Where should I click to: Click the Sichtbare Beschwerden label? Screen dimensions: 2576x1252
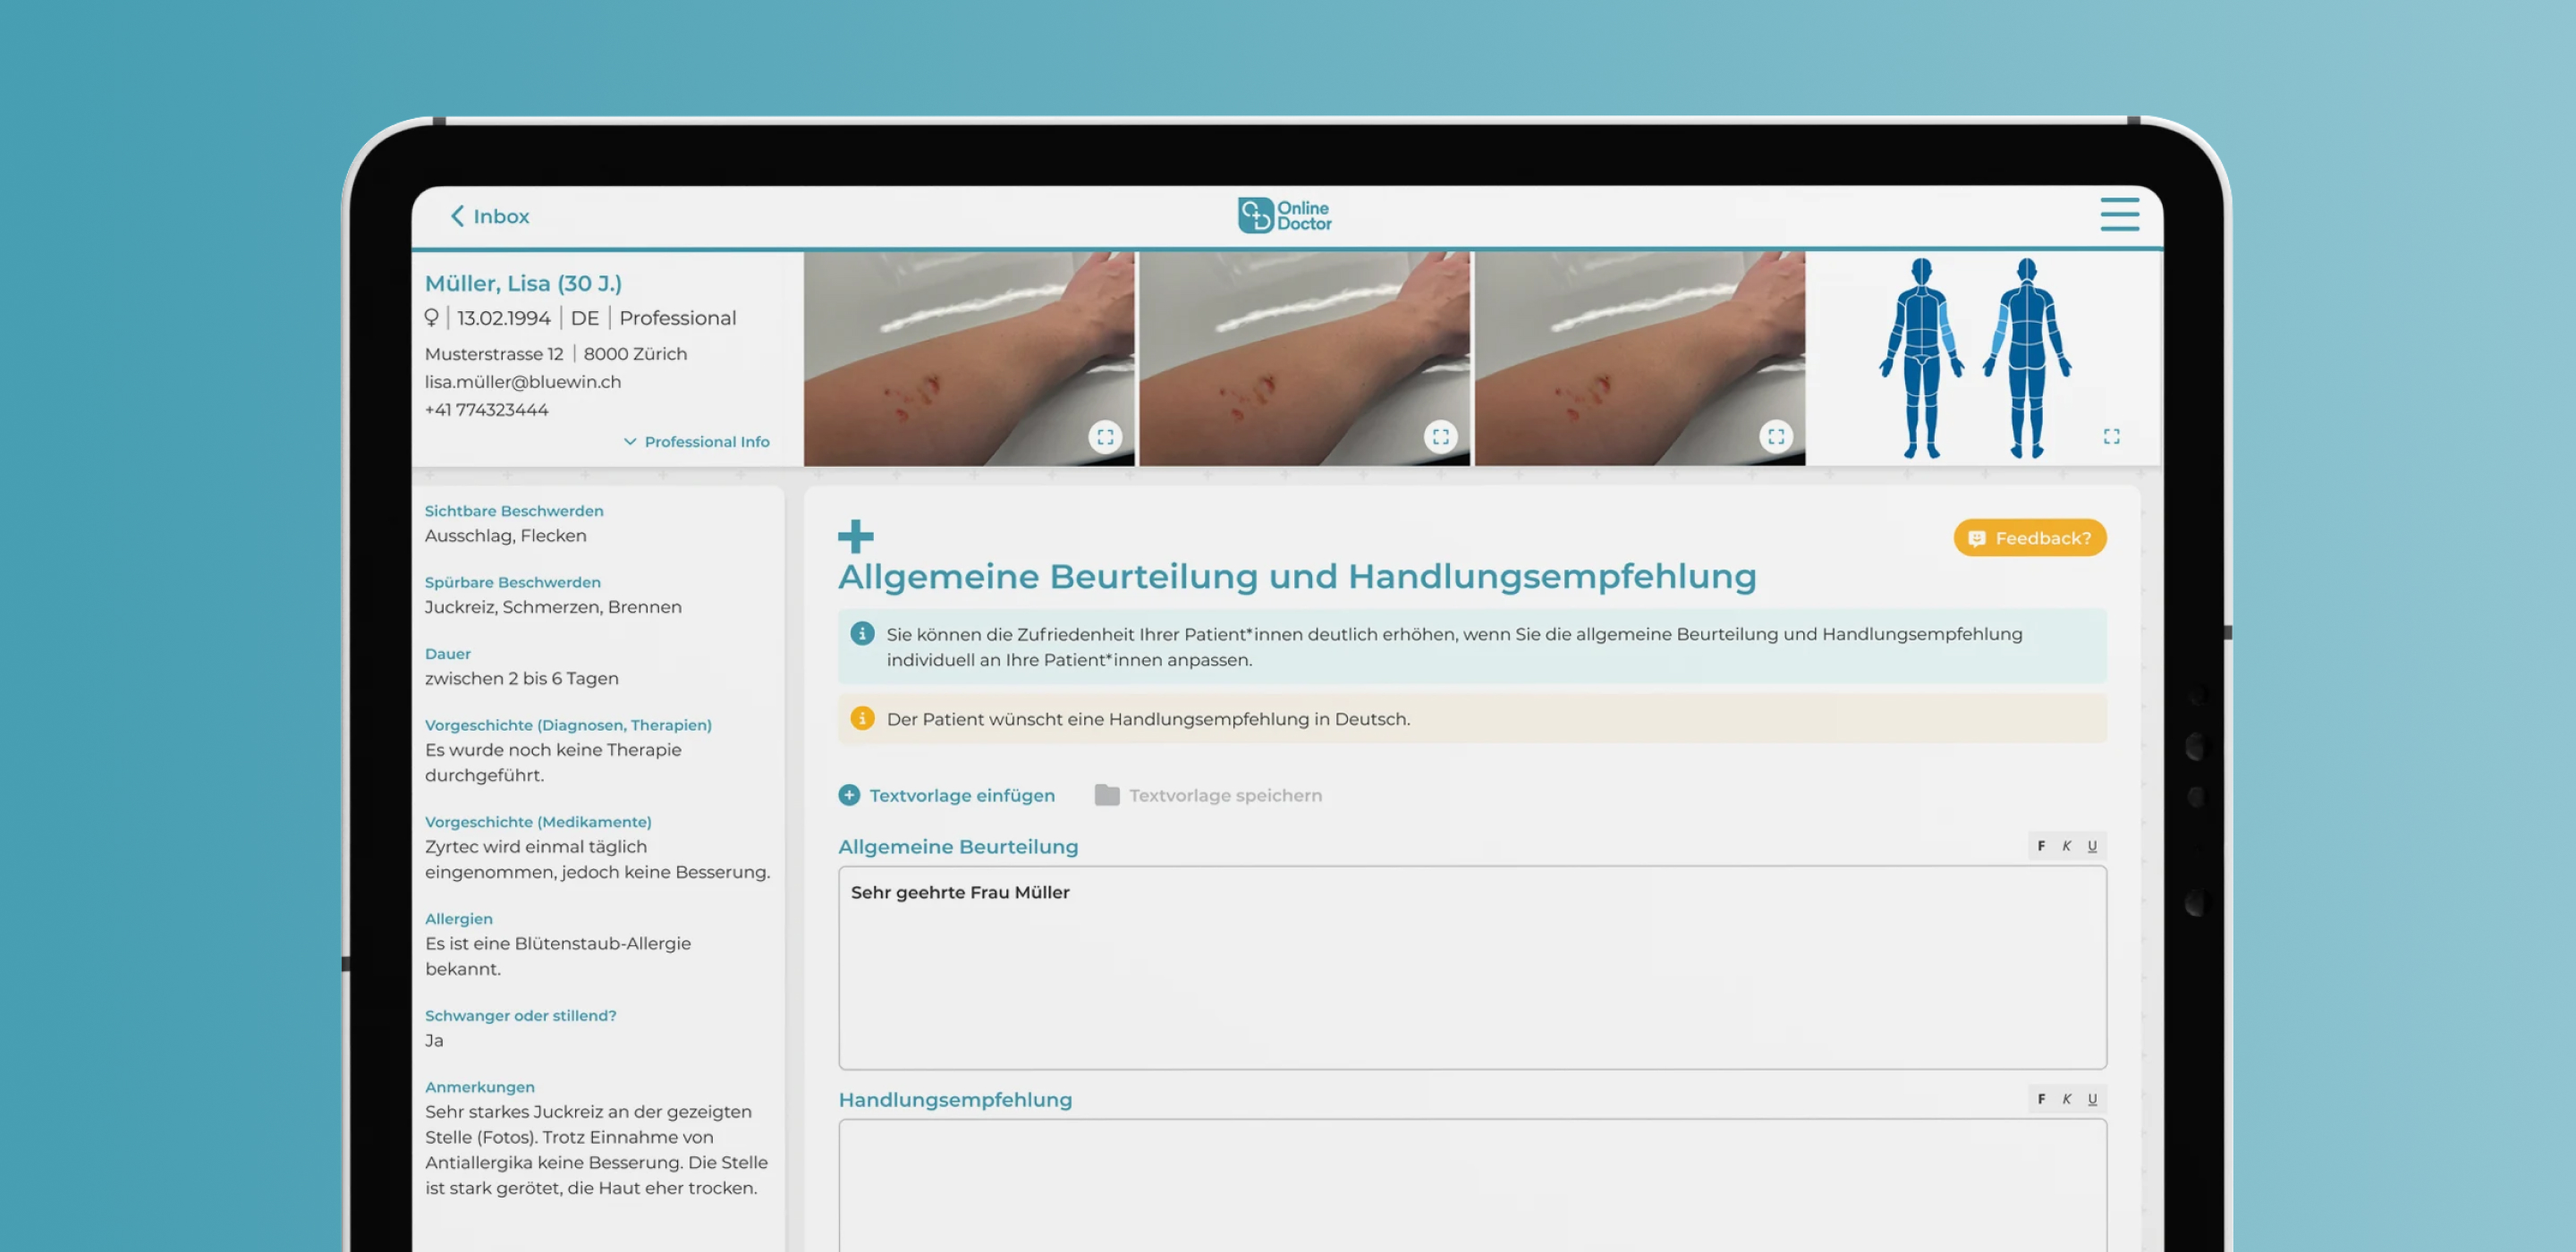click(x=514, y=511)
